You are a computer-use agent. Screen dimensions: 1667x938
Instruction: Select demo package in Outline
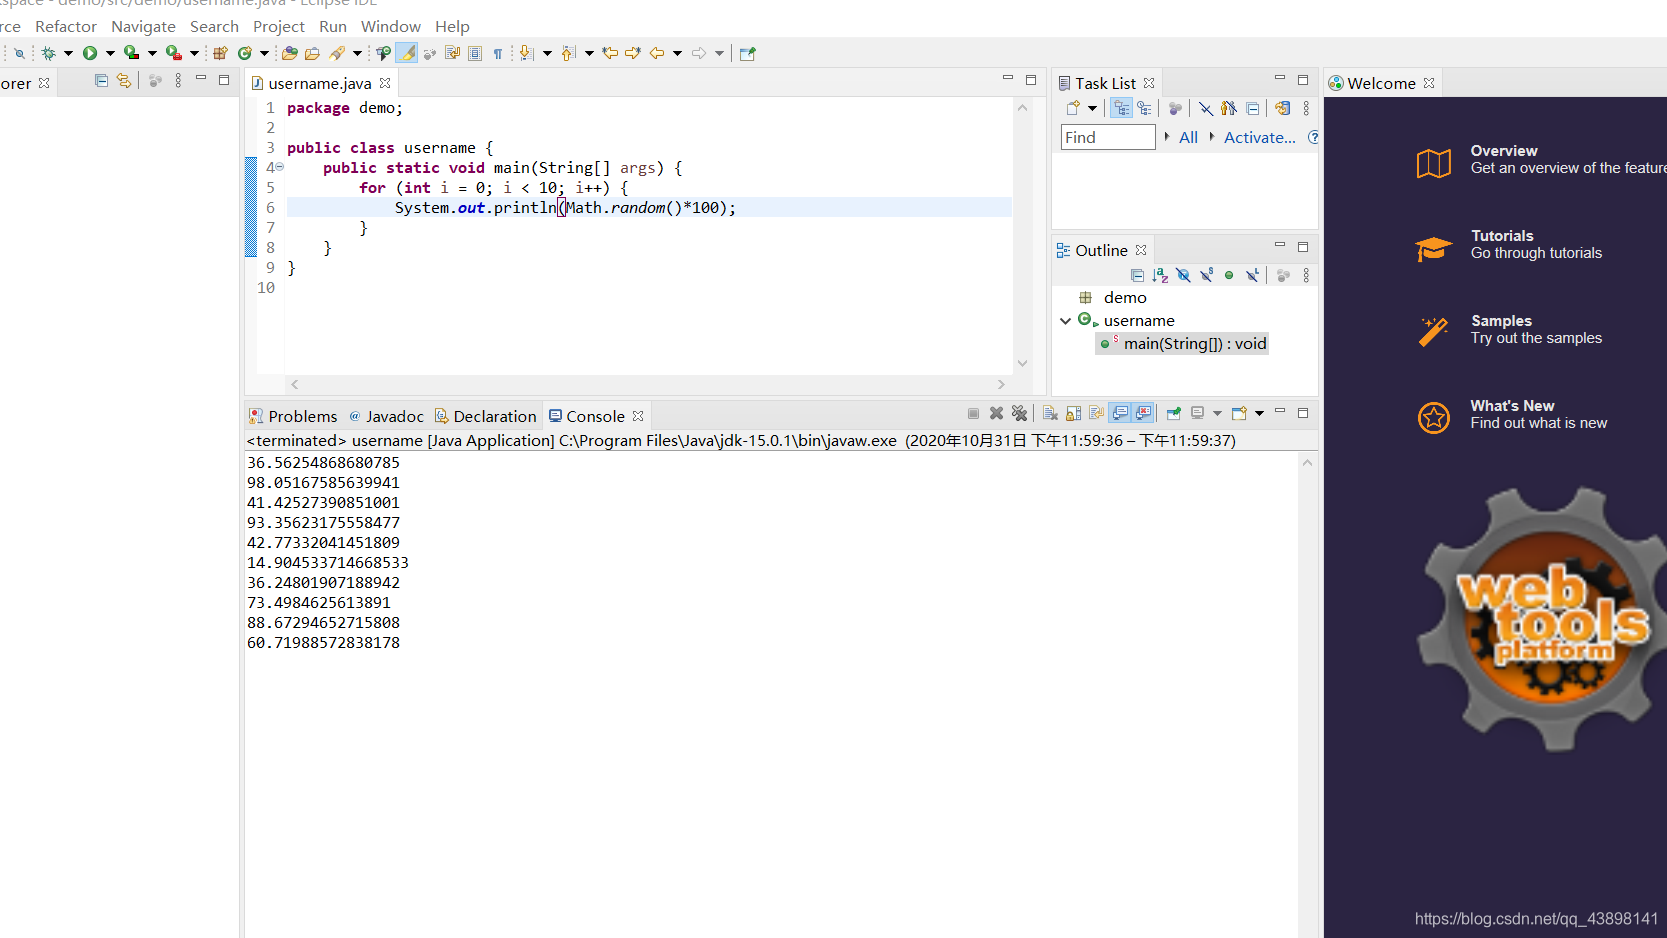pos(1124,297)
